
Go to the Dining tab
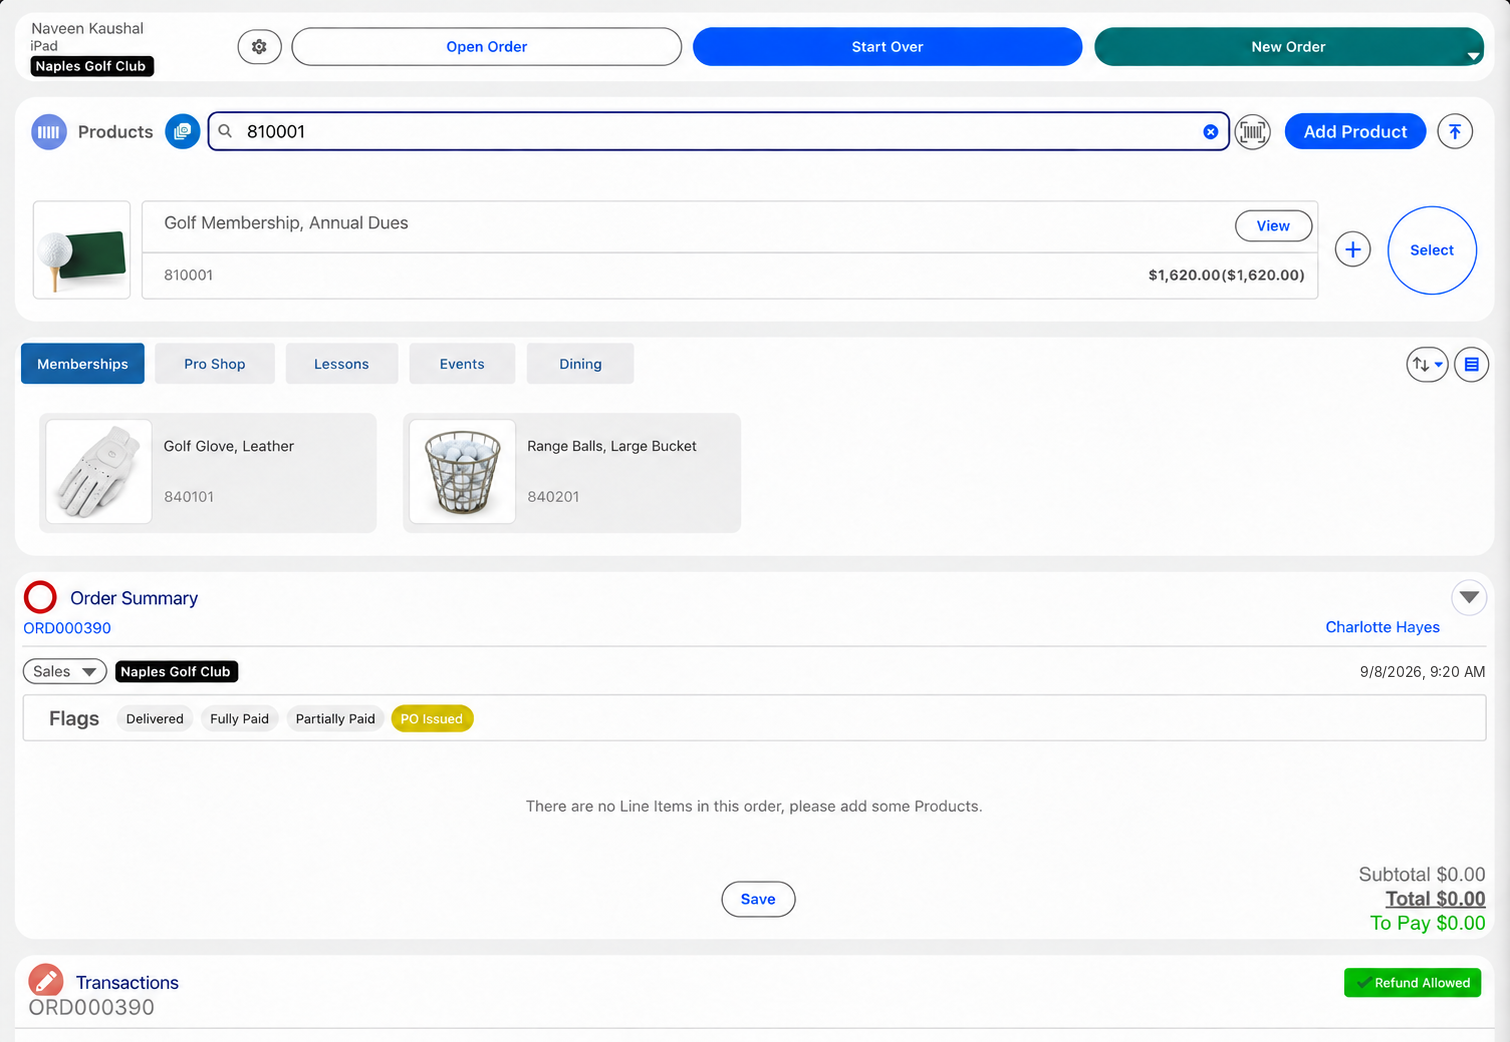tap(580, 364)
